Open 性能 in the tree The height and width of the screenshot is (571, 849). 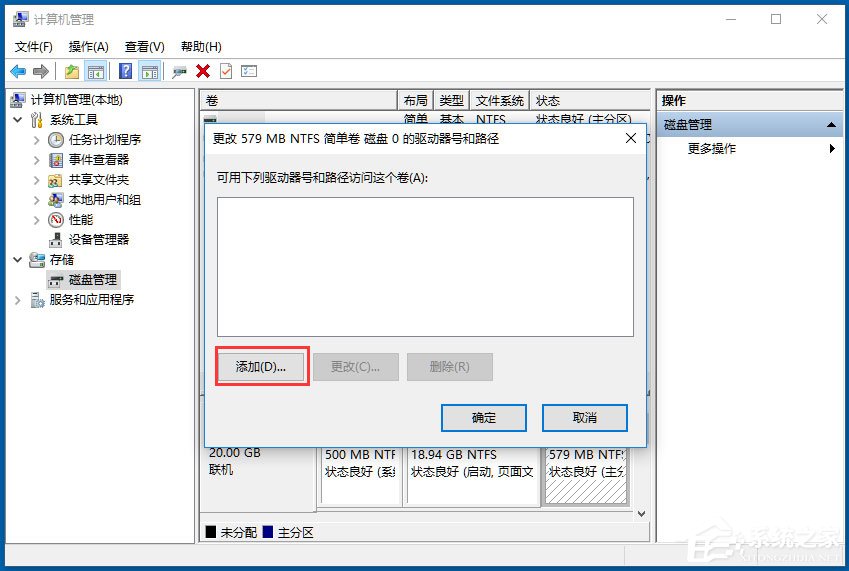click(x=81, y=220)
